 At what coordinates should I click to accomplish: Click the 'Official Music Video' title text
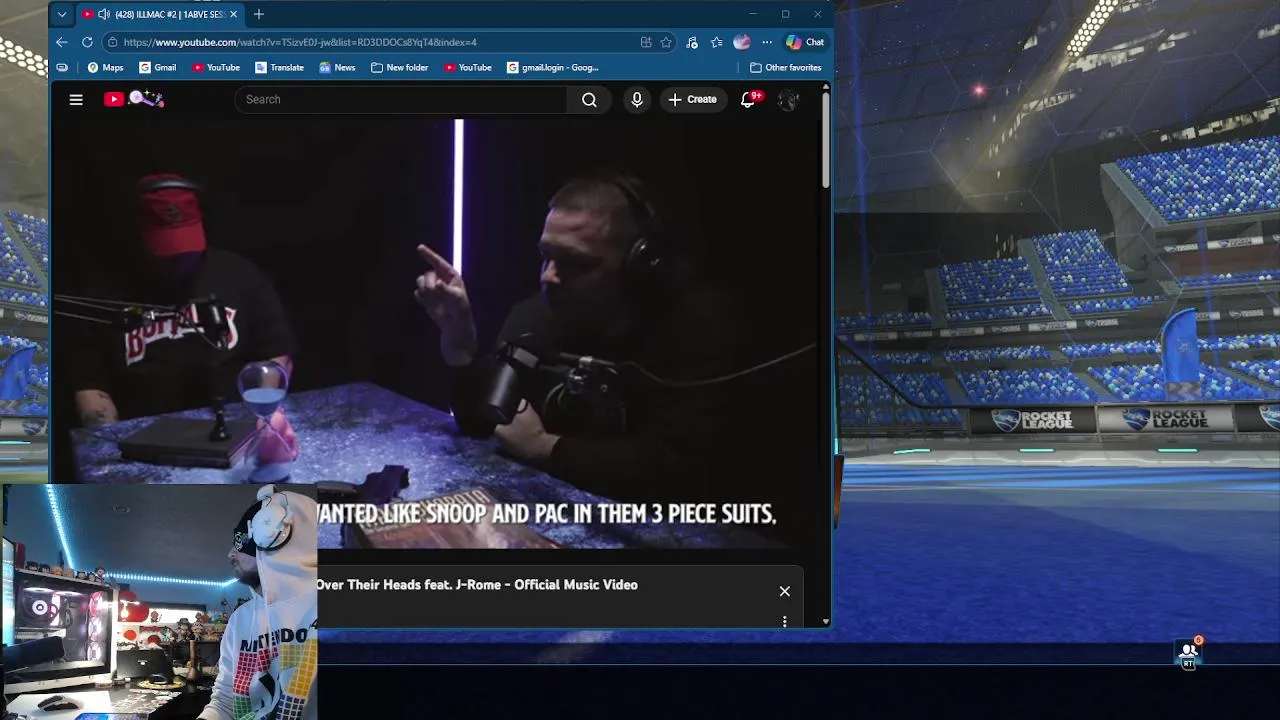pos(576,585)
